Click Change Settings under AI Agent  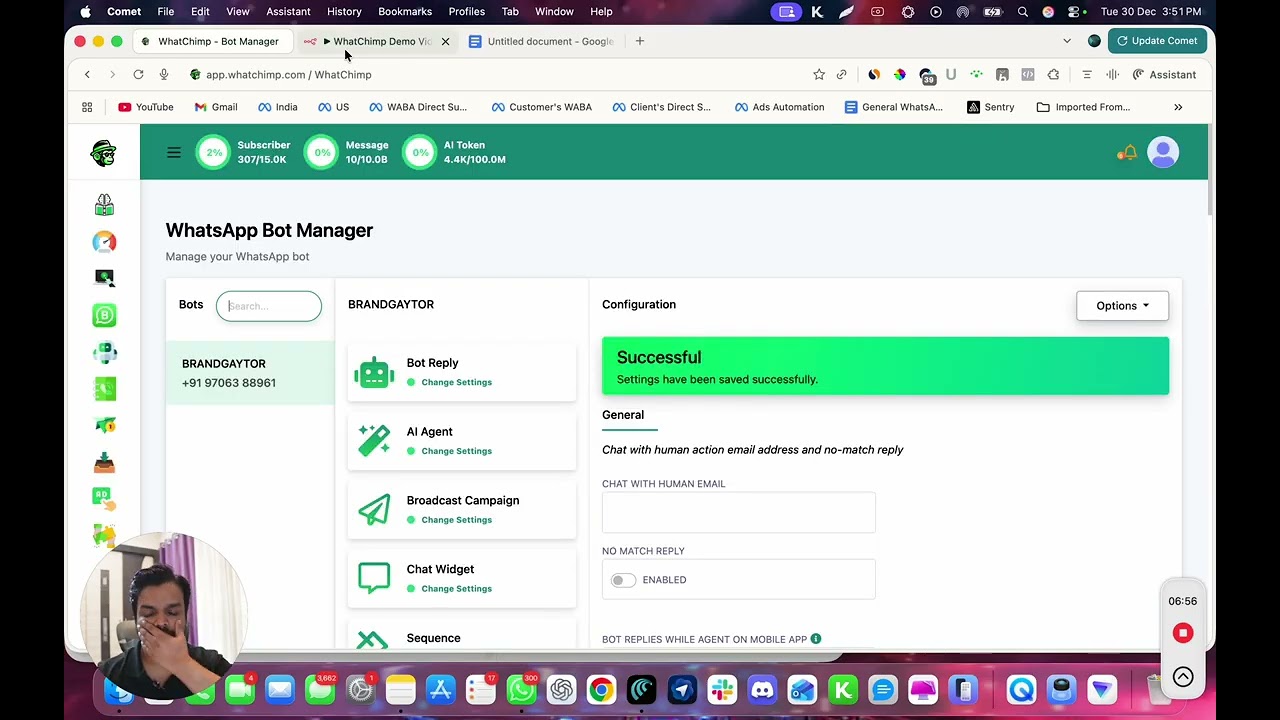456,451
